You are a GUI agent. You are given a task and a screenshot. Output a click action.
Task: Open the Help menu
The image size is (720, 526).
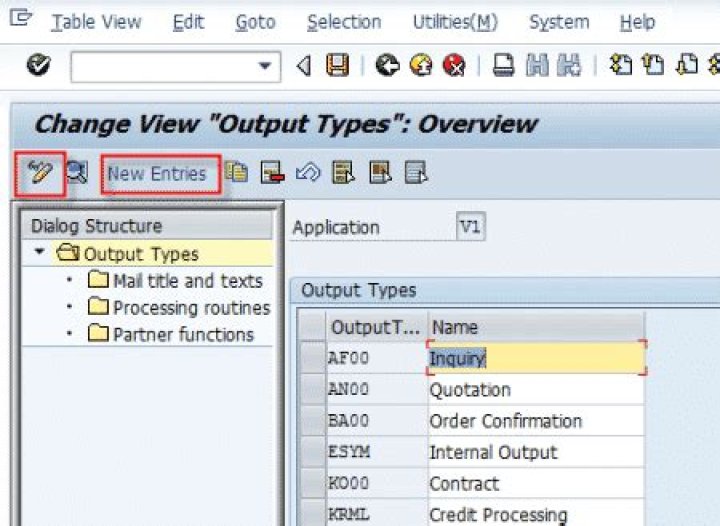637,22
